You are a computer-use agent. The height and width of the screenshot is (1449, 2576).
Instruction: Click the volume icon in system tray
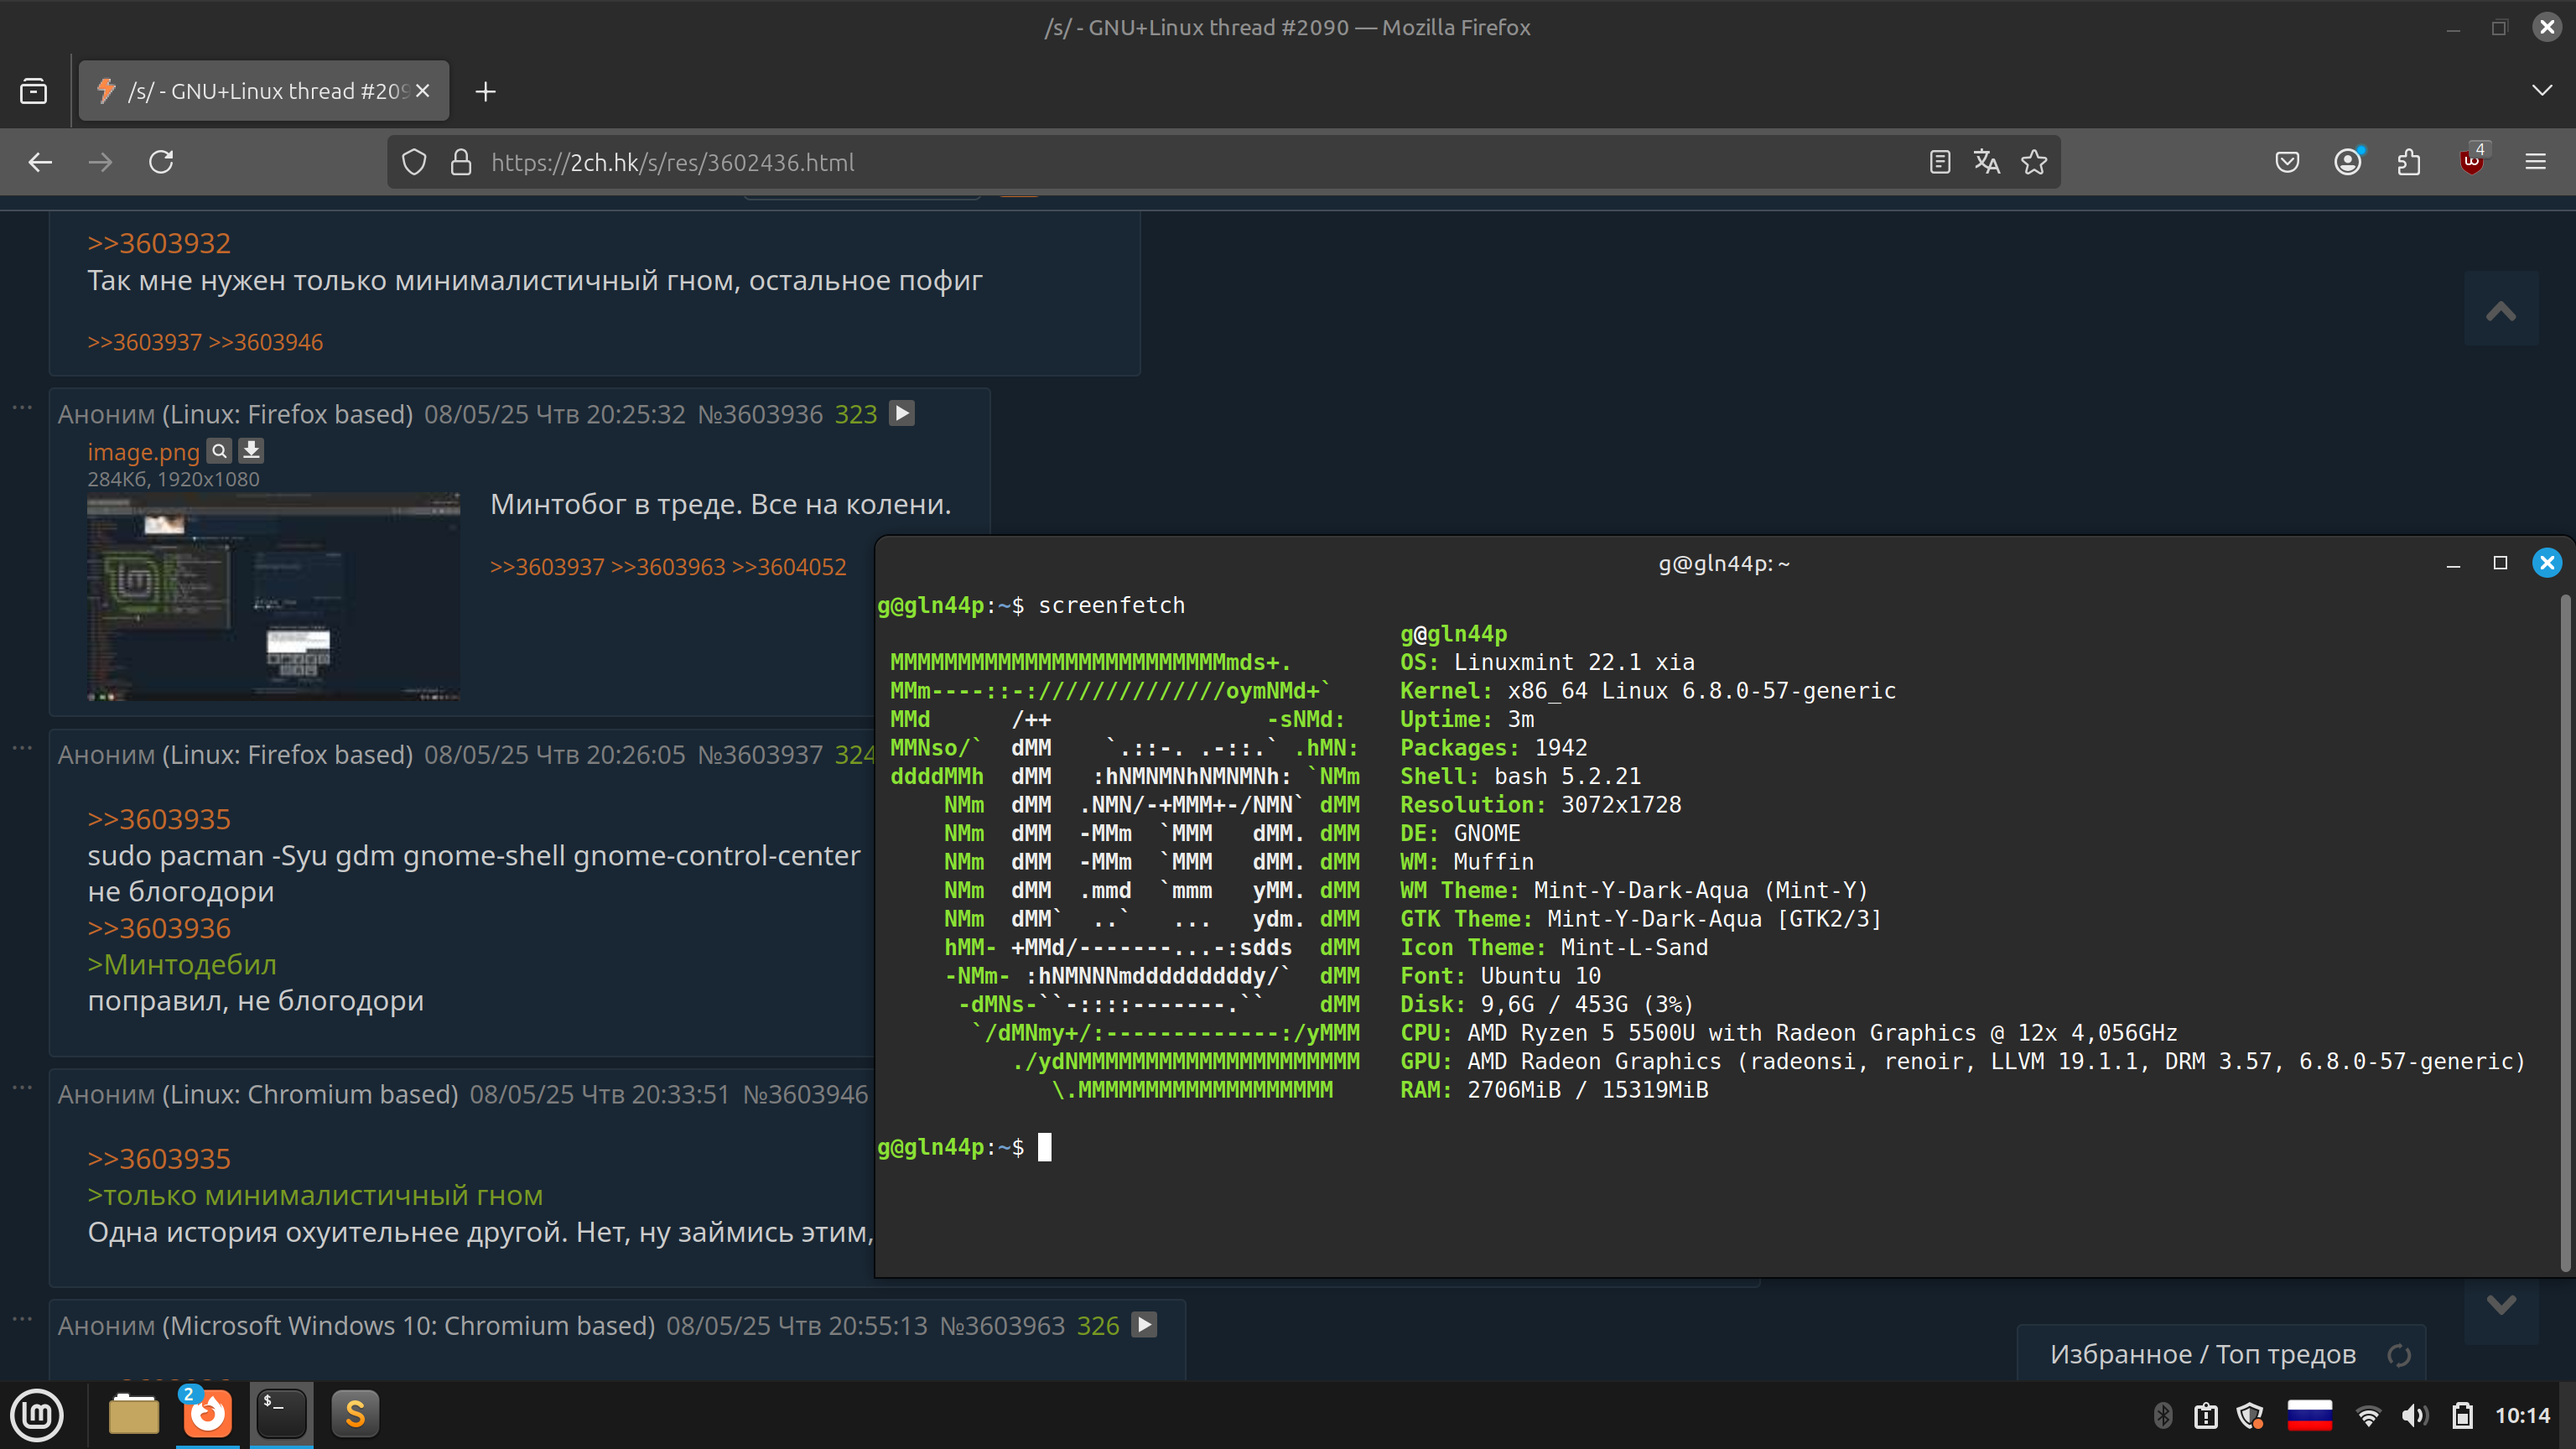click(x=2414, y=1415)
